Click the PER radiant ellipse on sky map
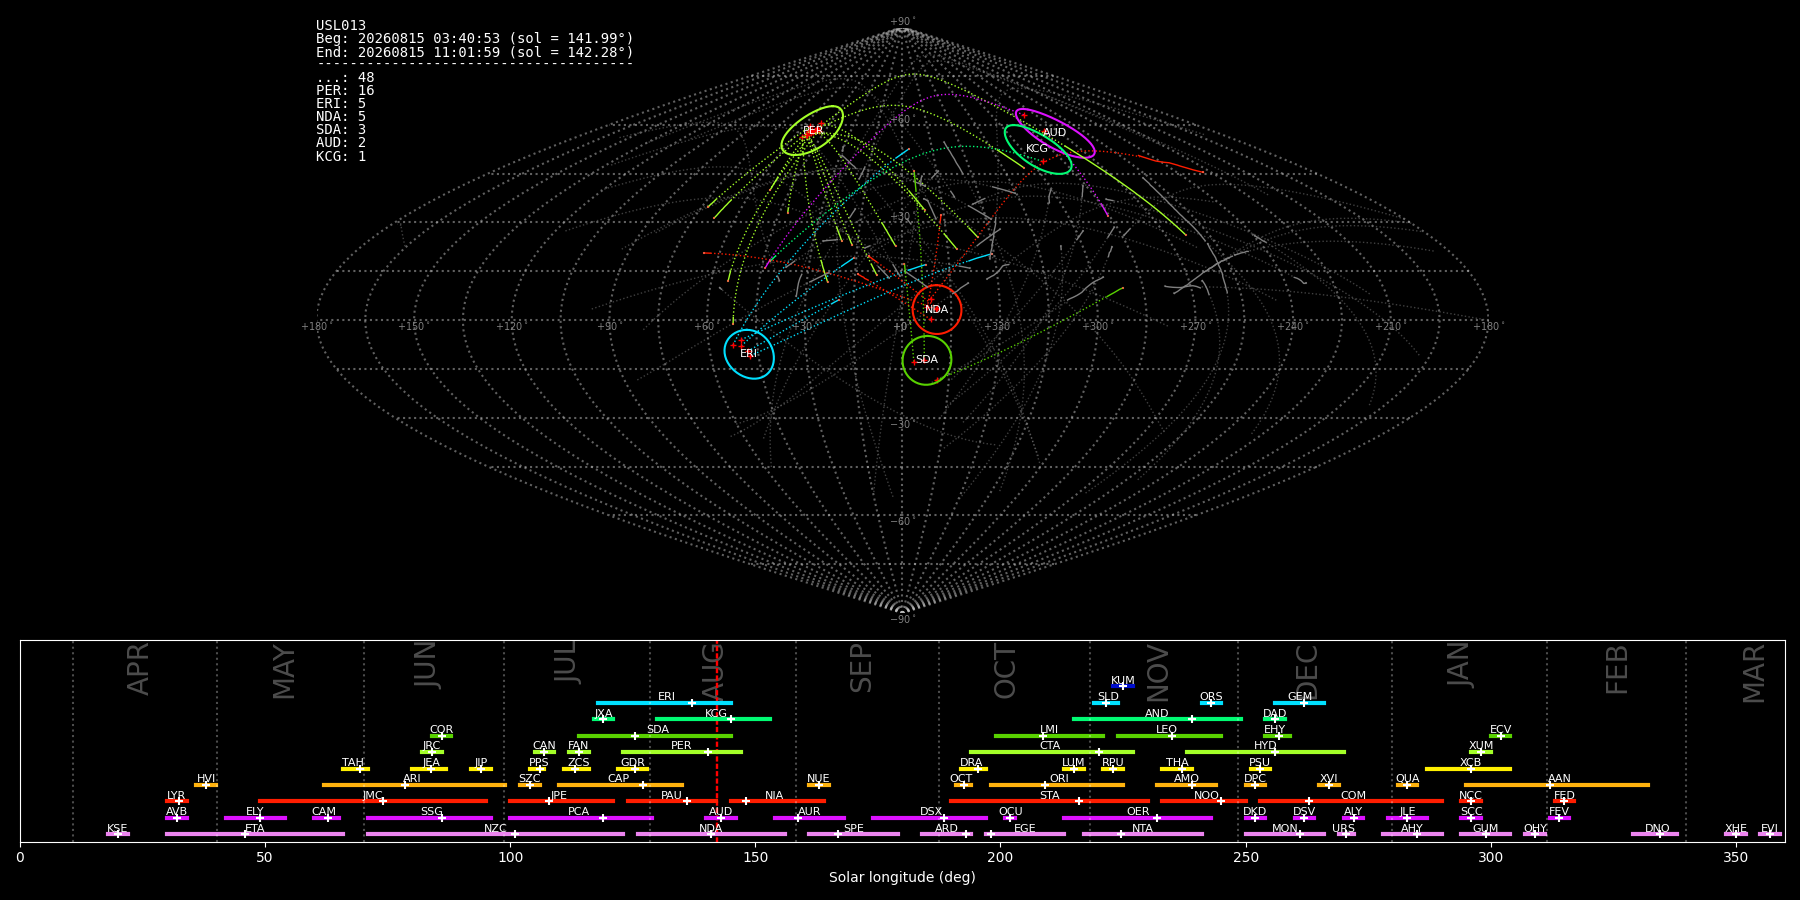 click(x=812, y=131)
